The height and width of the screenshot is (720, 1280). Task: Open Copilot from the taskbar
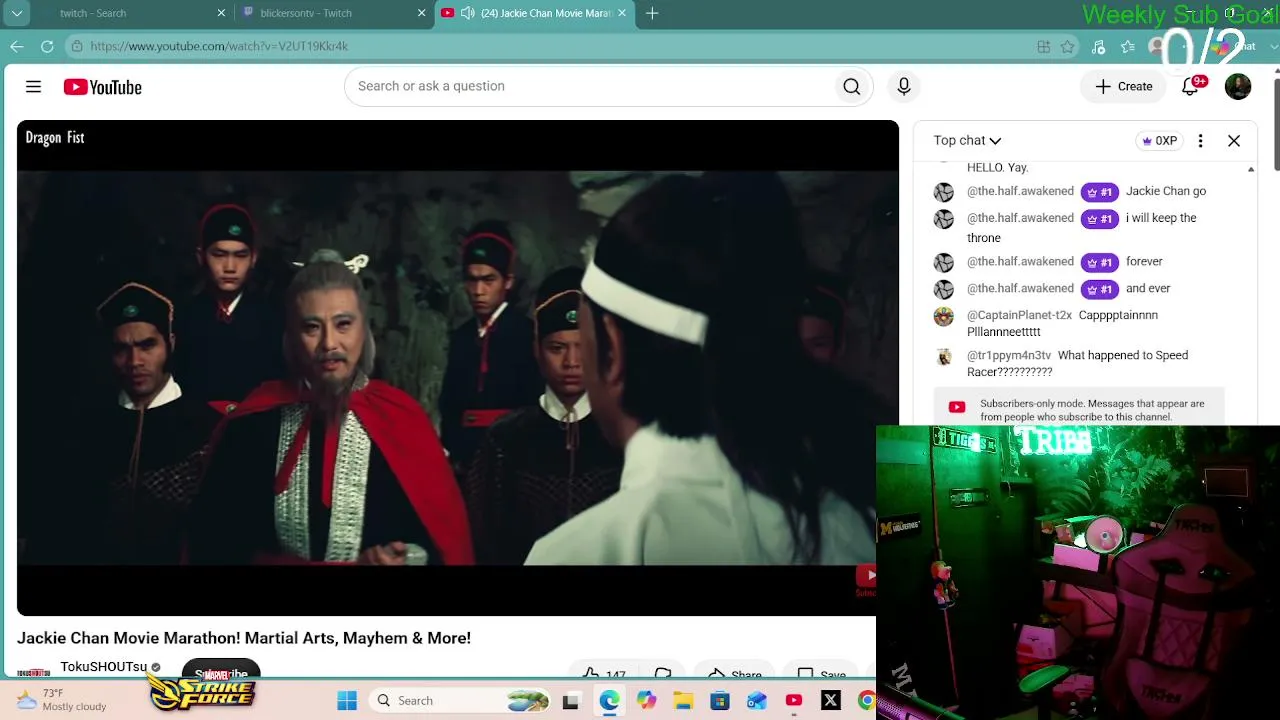(646, 701)
